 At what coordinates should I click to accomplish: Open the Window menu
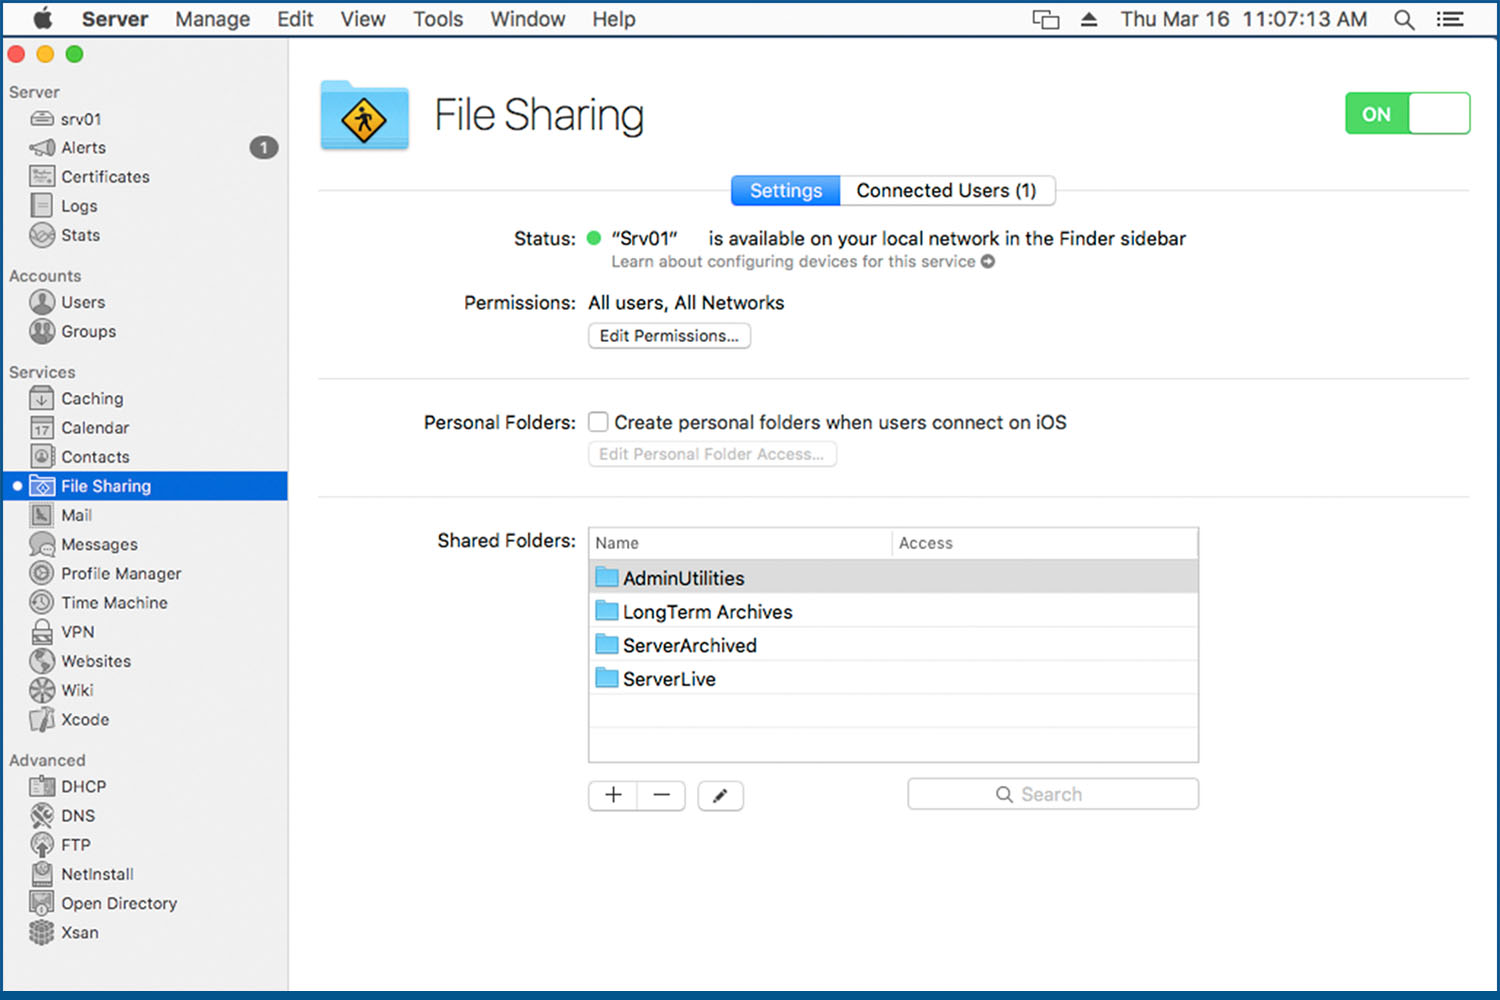(x=527, y=19)
